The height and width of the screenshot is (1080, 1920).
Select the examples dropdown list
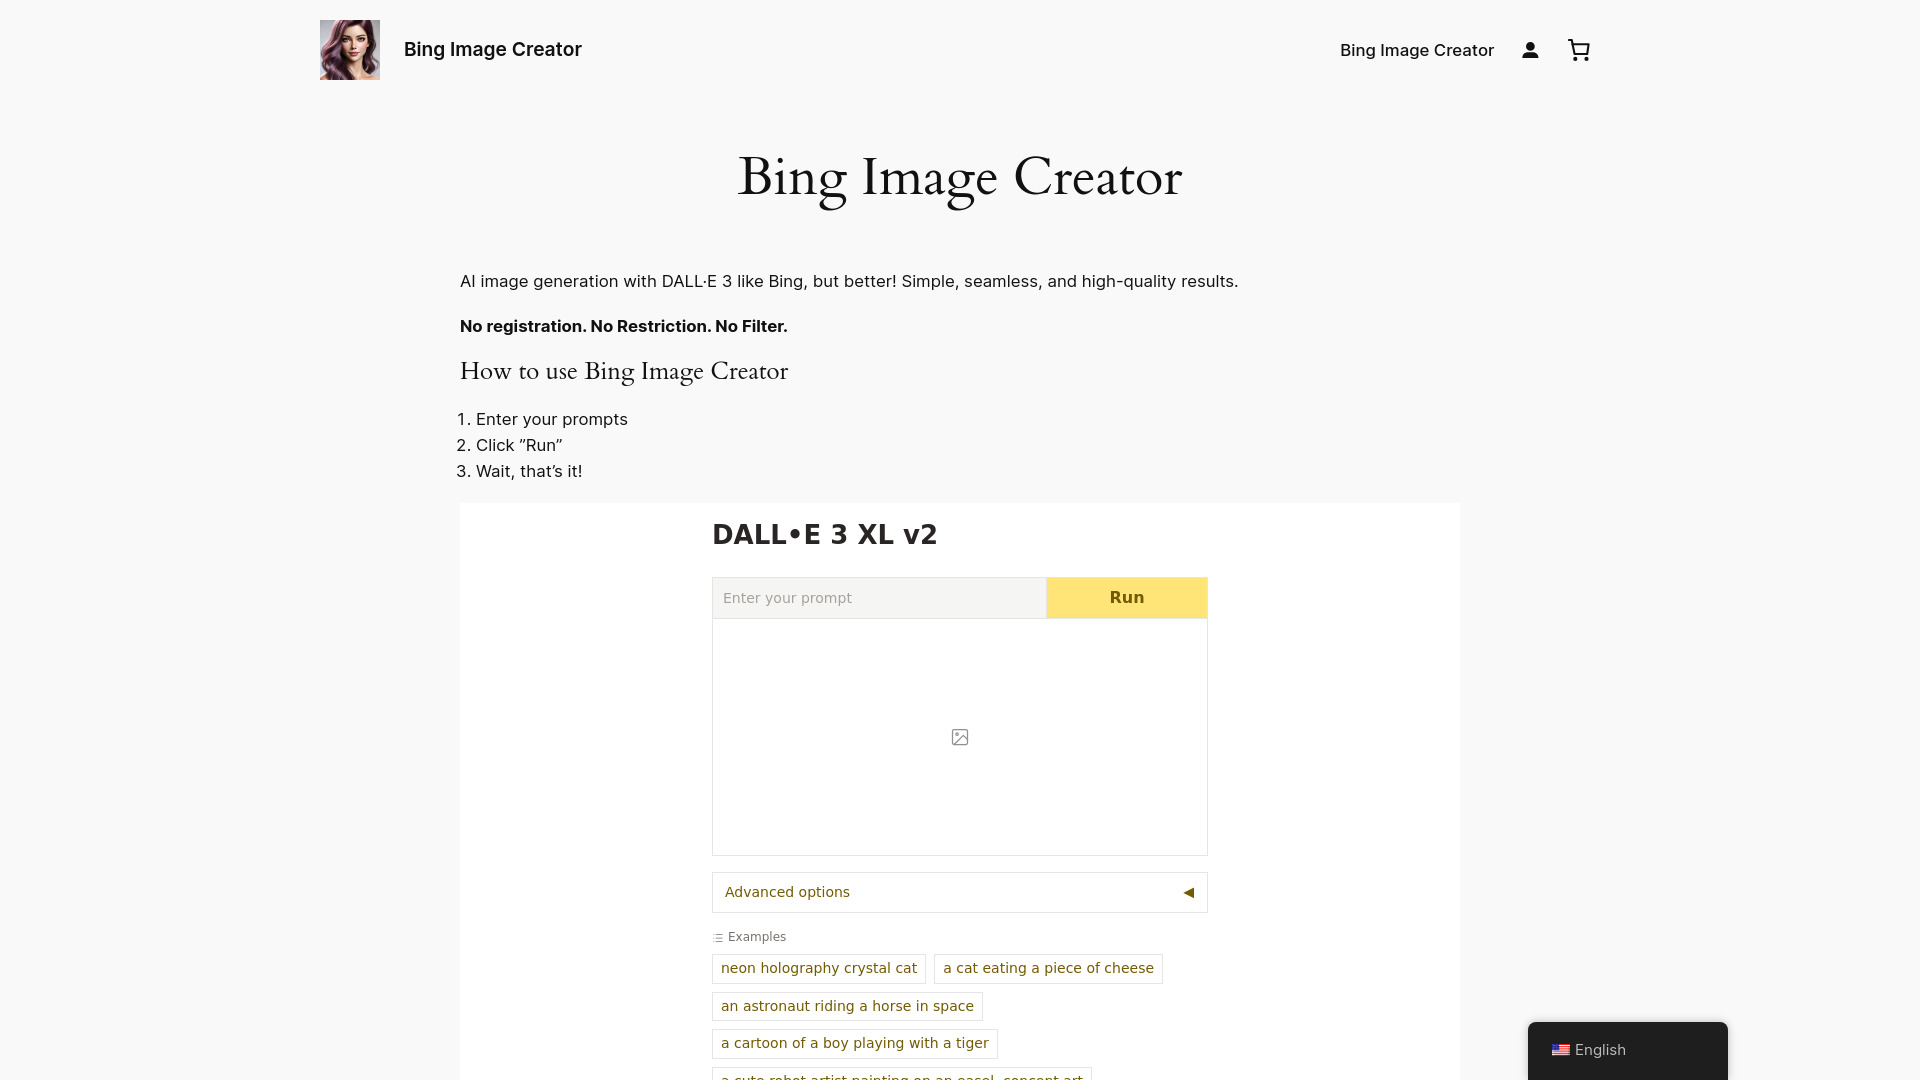coord(749,938)
